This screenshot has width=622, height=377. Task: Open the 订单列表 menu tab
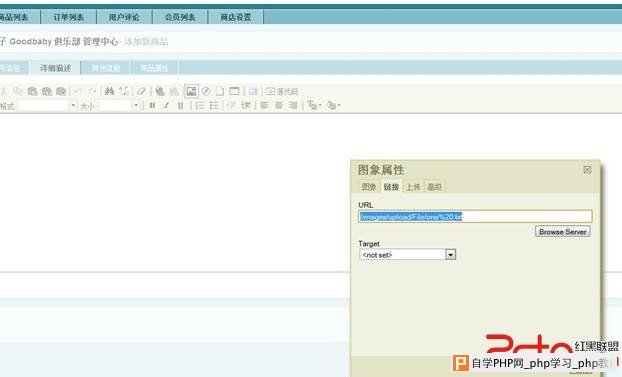(x=69, y=17)
